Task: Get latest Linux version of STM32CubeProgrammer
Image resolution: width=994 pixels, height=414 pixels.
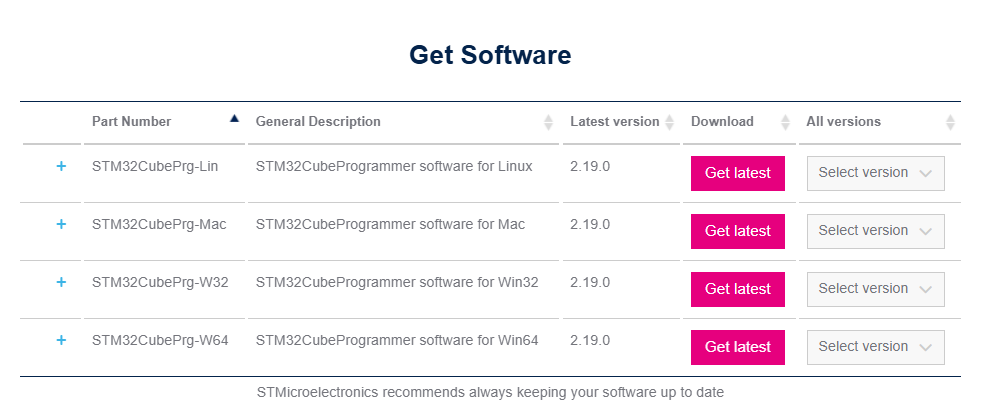Action: click(737, 173)
